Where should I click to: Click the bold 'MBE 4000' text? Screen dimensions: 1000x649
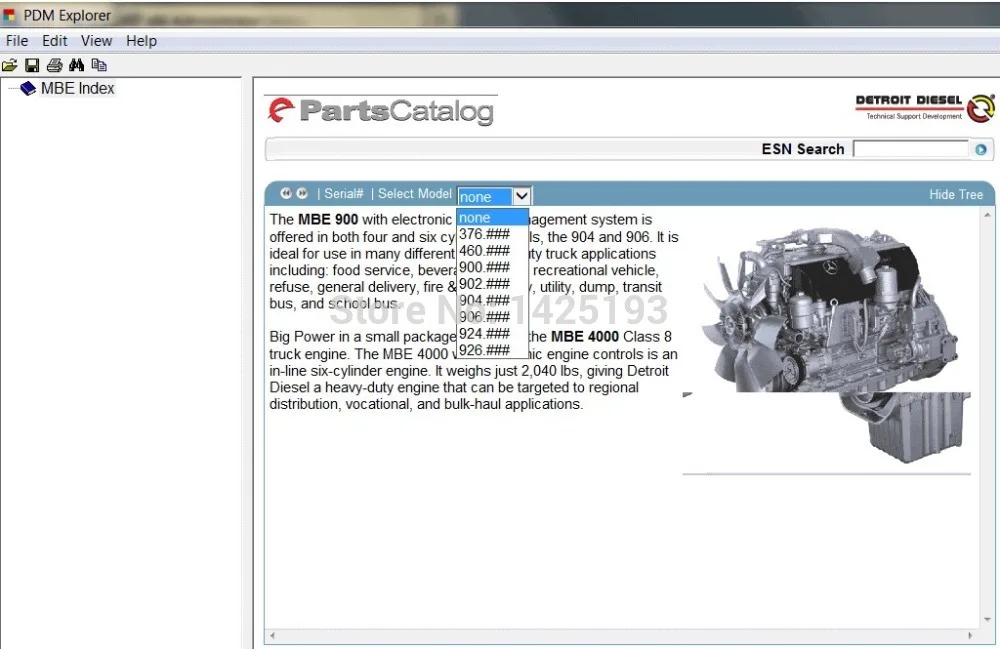pos(584,337)
